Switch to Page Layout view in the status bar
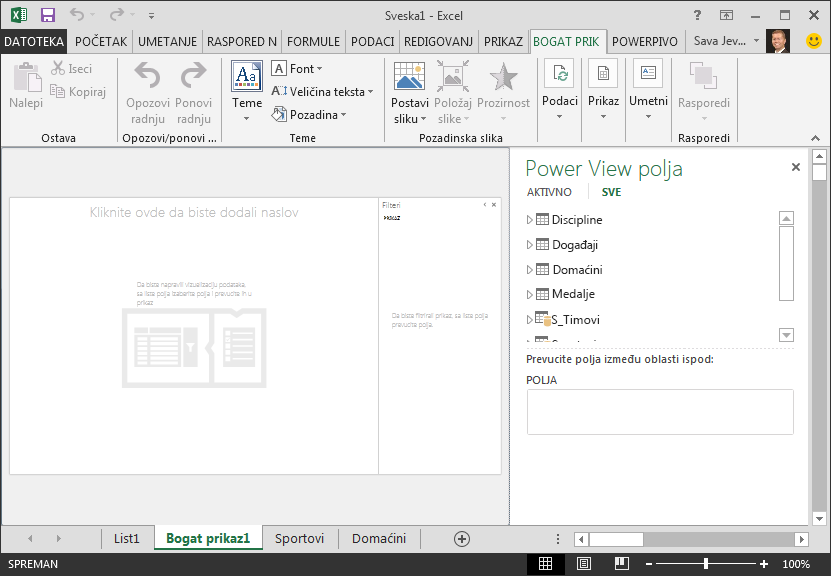The image size is (831, 576). (x=584, y=564)
